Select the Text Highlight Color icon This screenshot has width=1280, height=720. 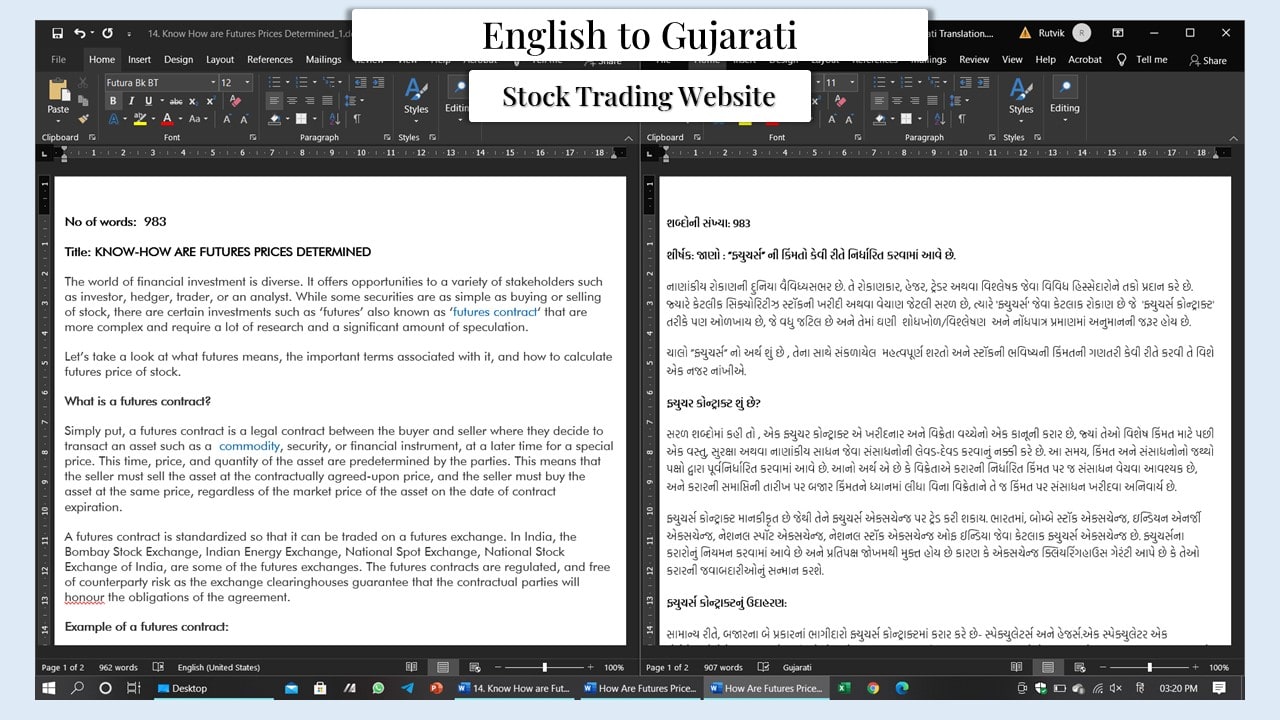[x=142, y=119]
